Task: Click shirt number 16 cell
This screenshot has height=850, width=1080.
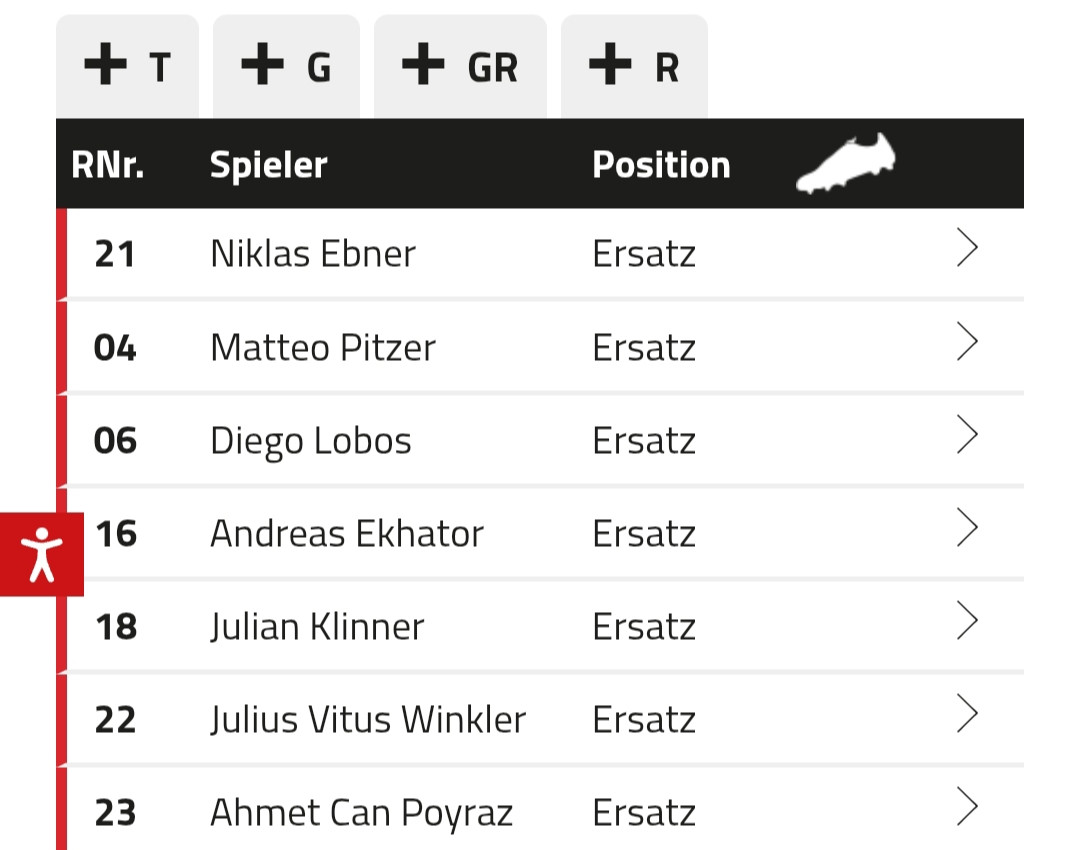Action: click(x=116, y=534)
